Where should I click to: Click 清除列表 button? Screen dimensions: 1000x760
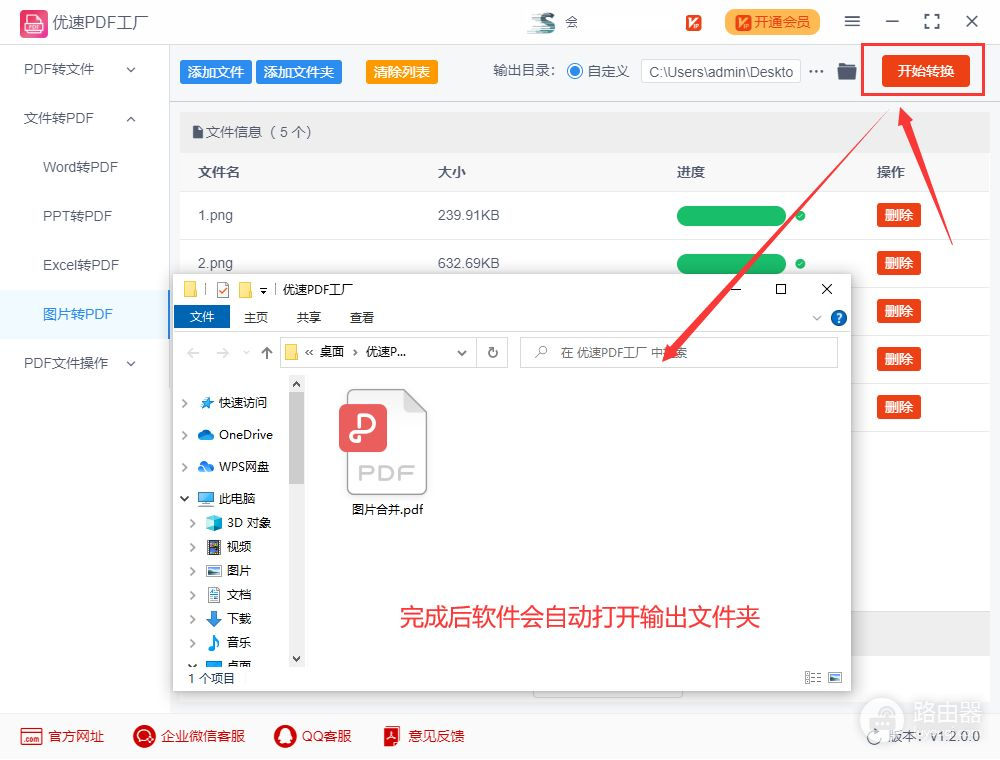point(402,72)
